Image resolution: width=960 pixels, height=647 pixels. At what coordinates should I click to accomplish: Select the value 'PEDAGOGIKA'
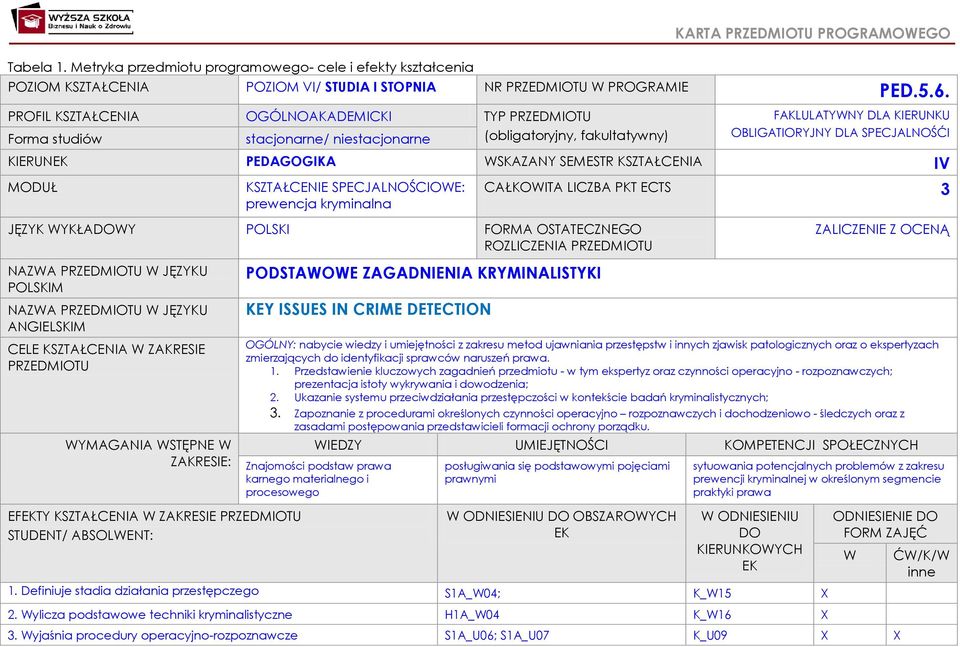(x=290, y=162)
